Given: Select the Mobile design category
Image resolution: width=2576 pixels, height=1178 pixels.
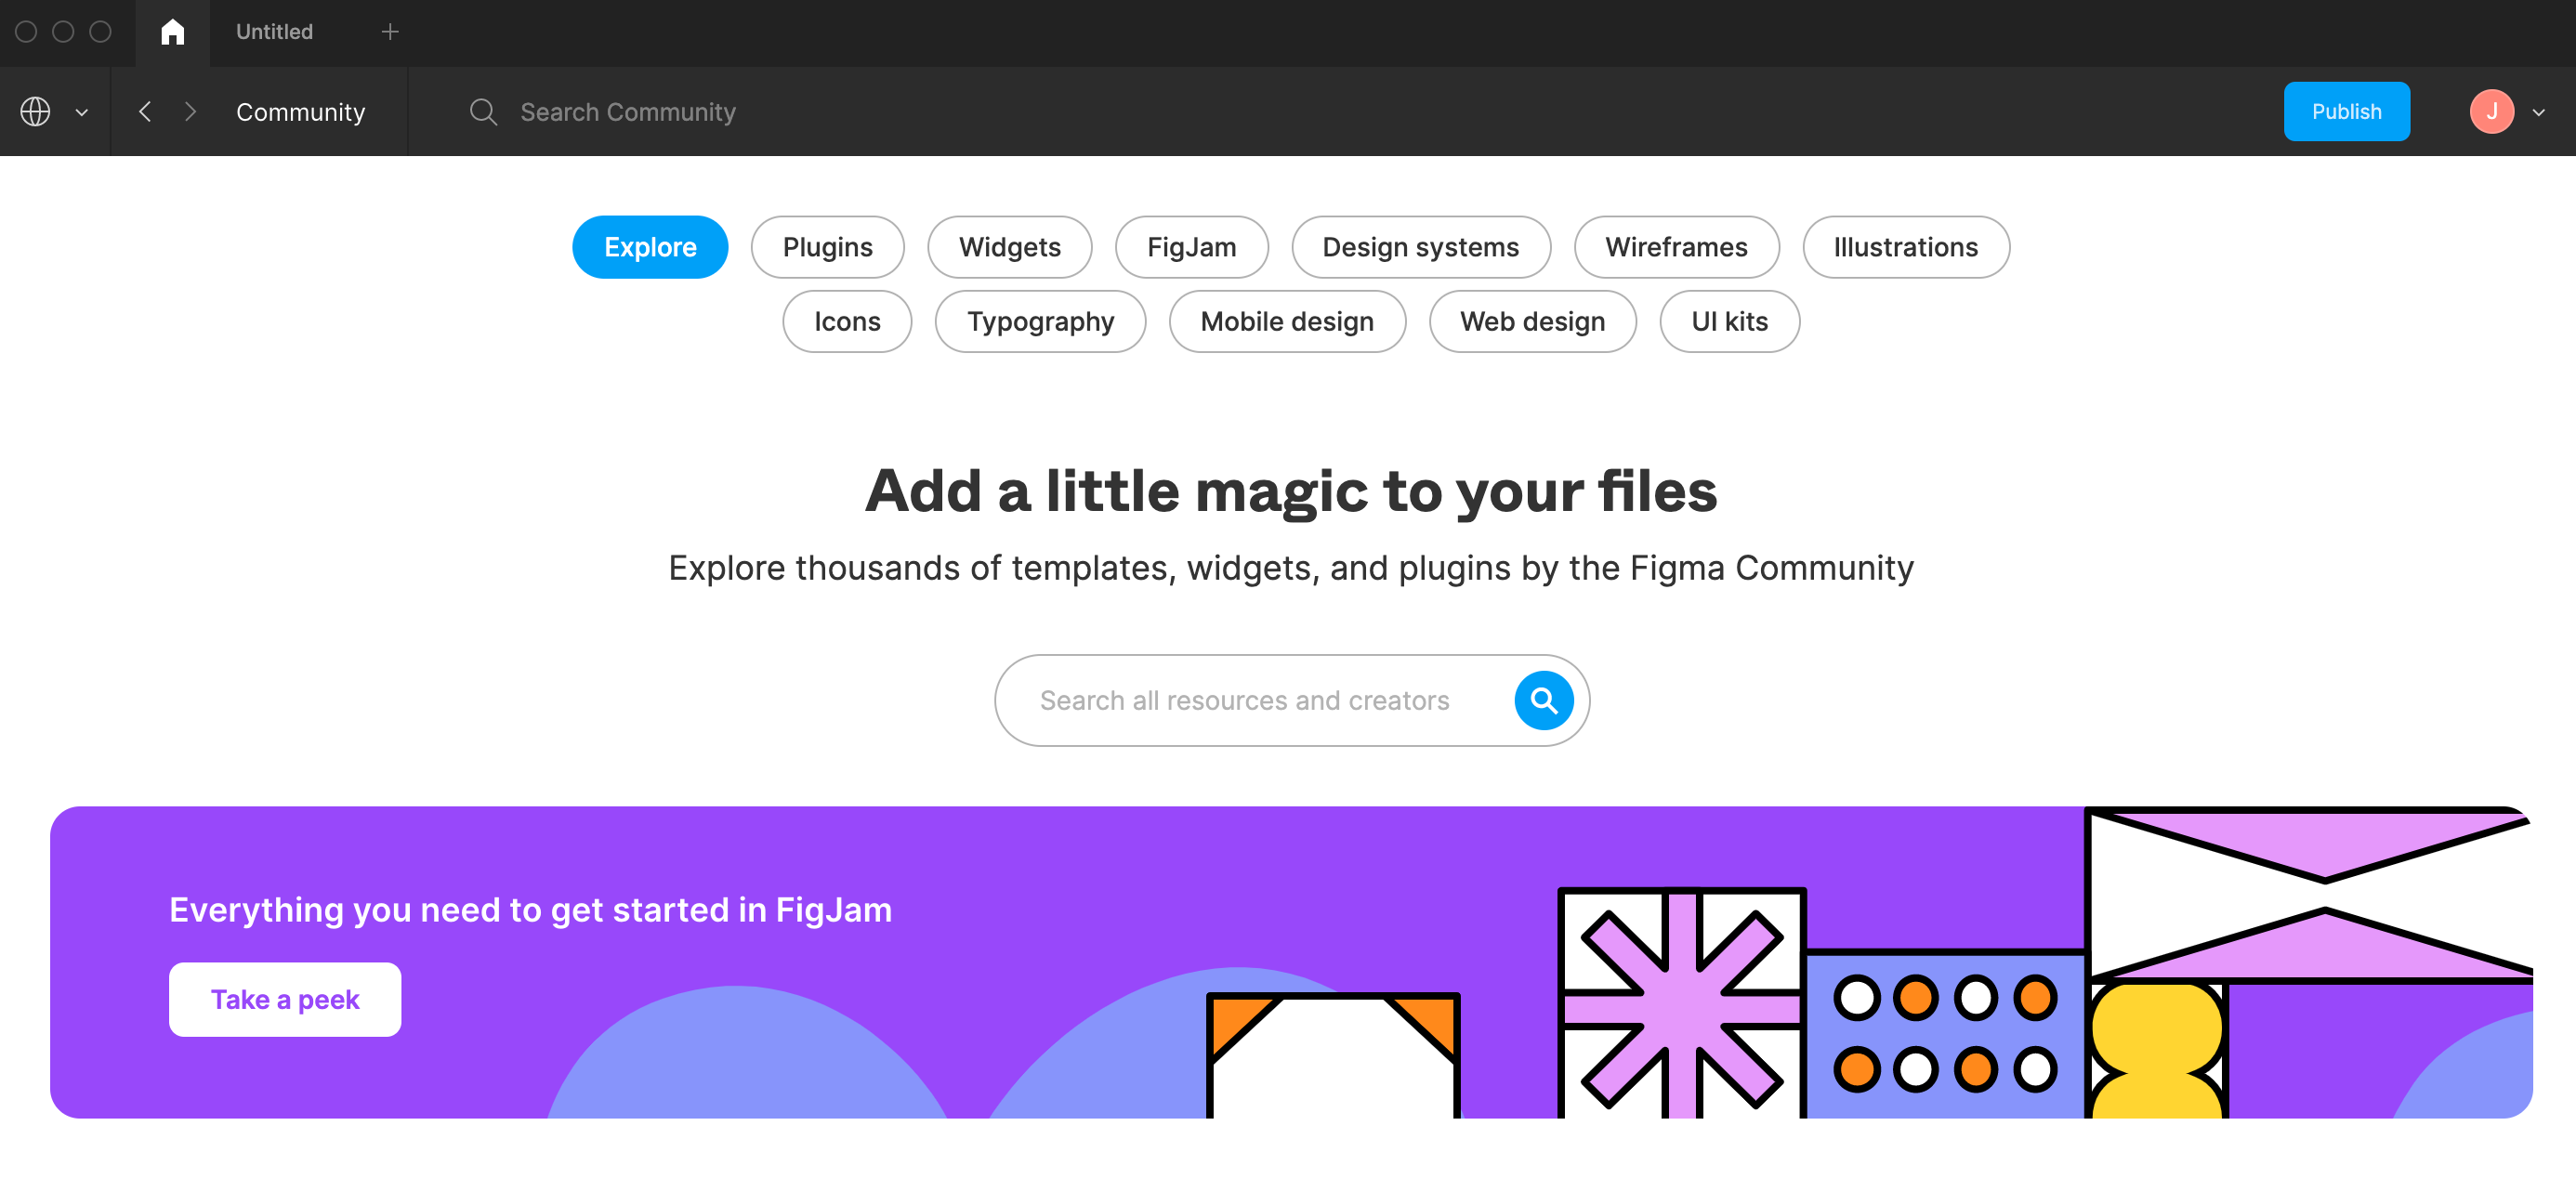Looking at the screenshot, I should tap(1287, 321).
